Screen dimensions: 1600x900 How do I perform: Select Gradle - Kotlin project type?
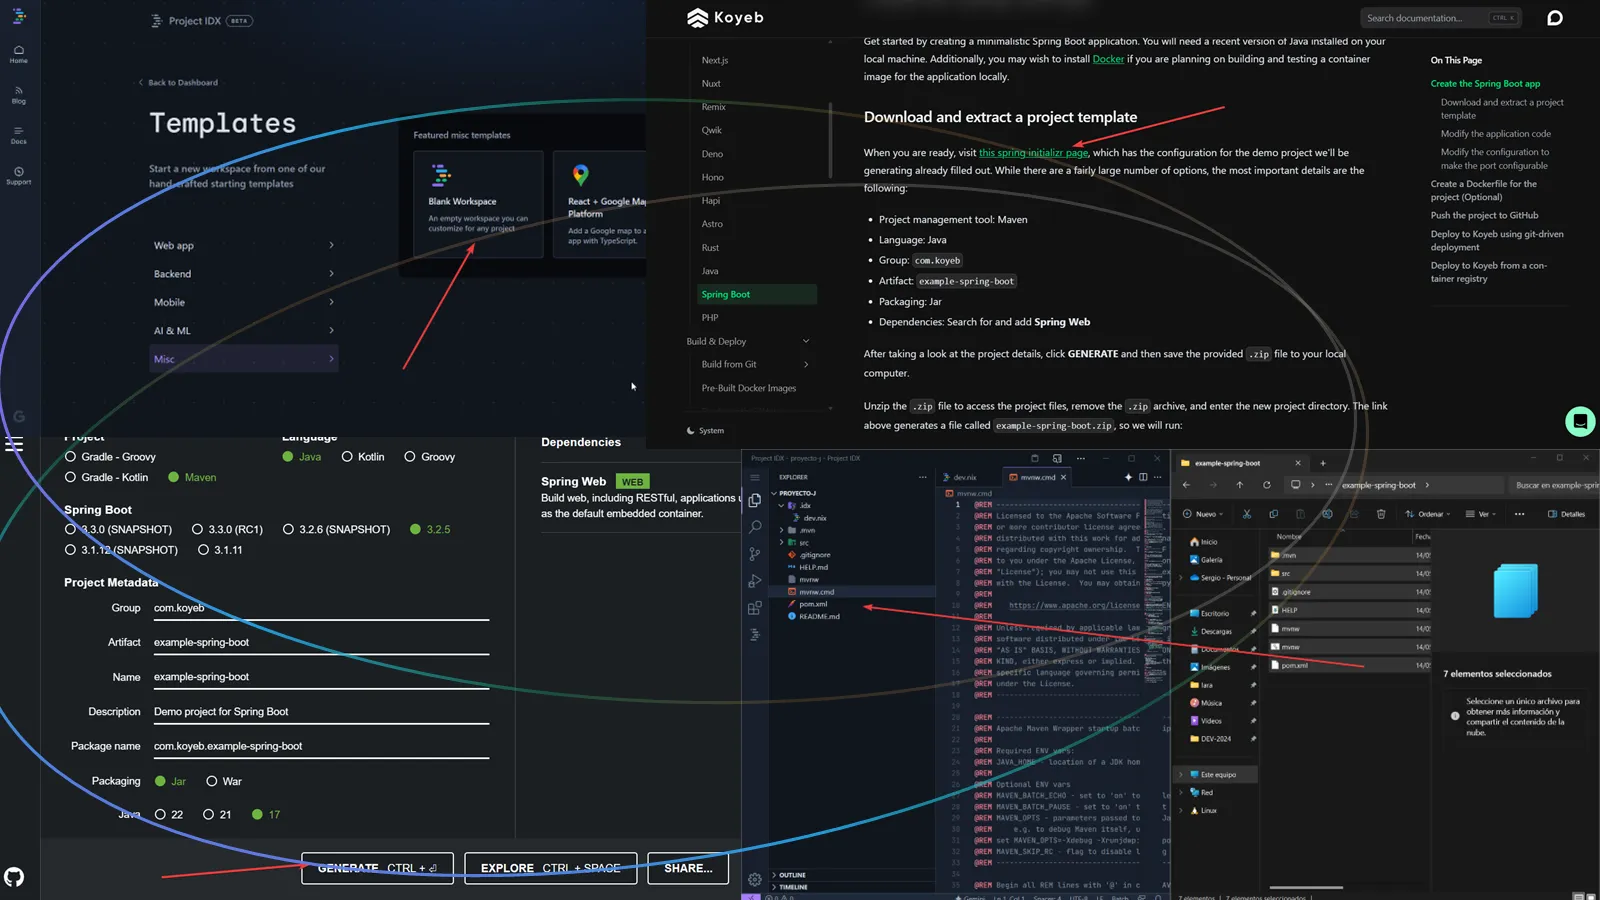(x=107, y=478)
